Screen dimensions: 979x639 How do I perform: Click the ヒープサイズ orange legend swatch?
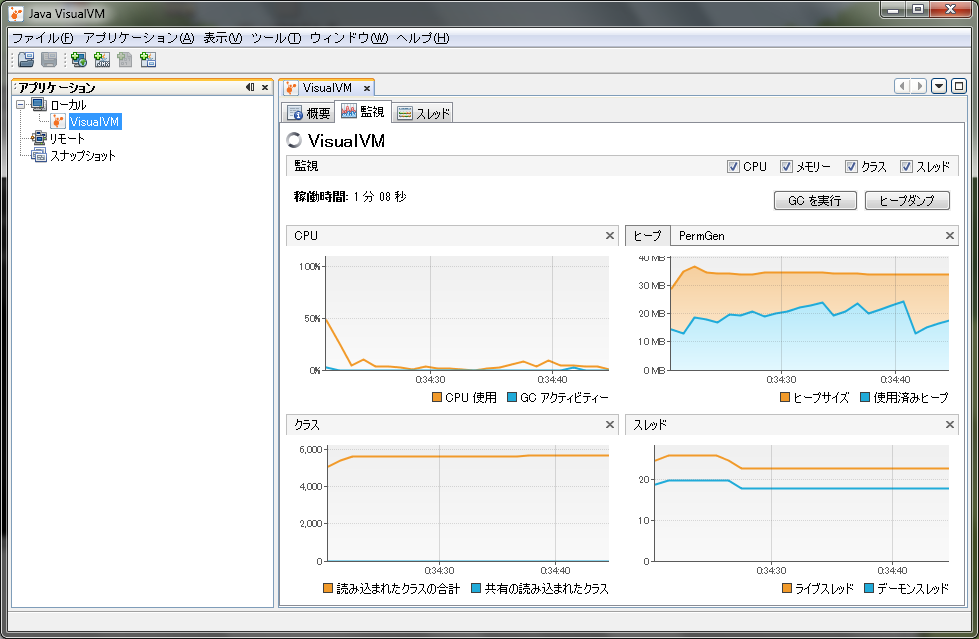(x=785, y=397)
